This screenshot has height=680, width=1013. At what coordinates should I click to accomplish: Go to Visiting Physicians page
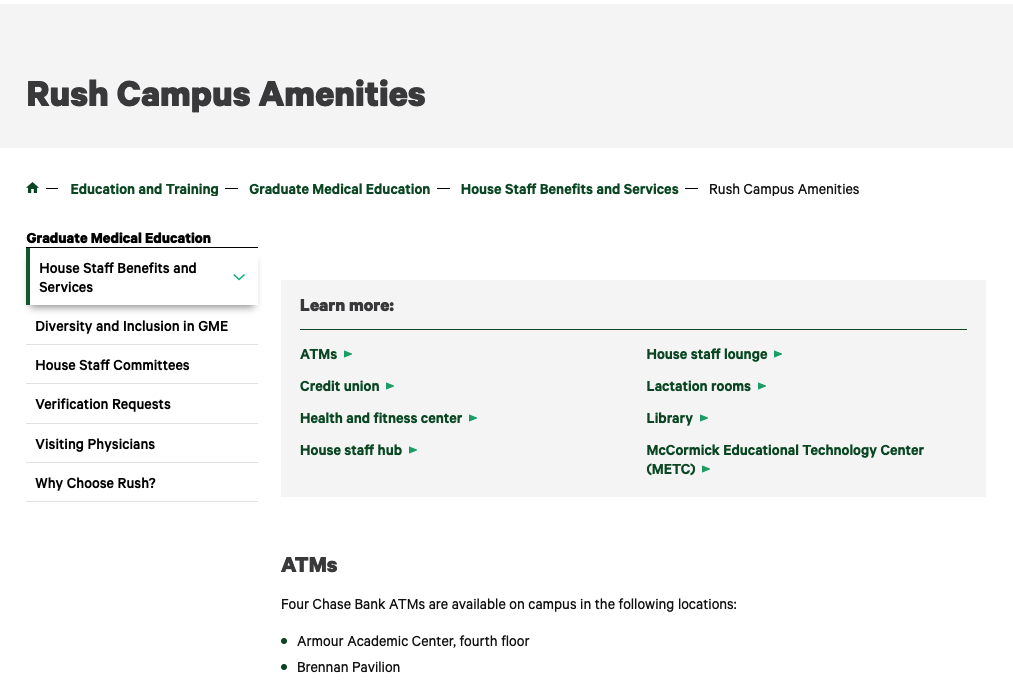tap(95, 444)
